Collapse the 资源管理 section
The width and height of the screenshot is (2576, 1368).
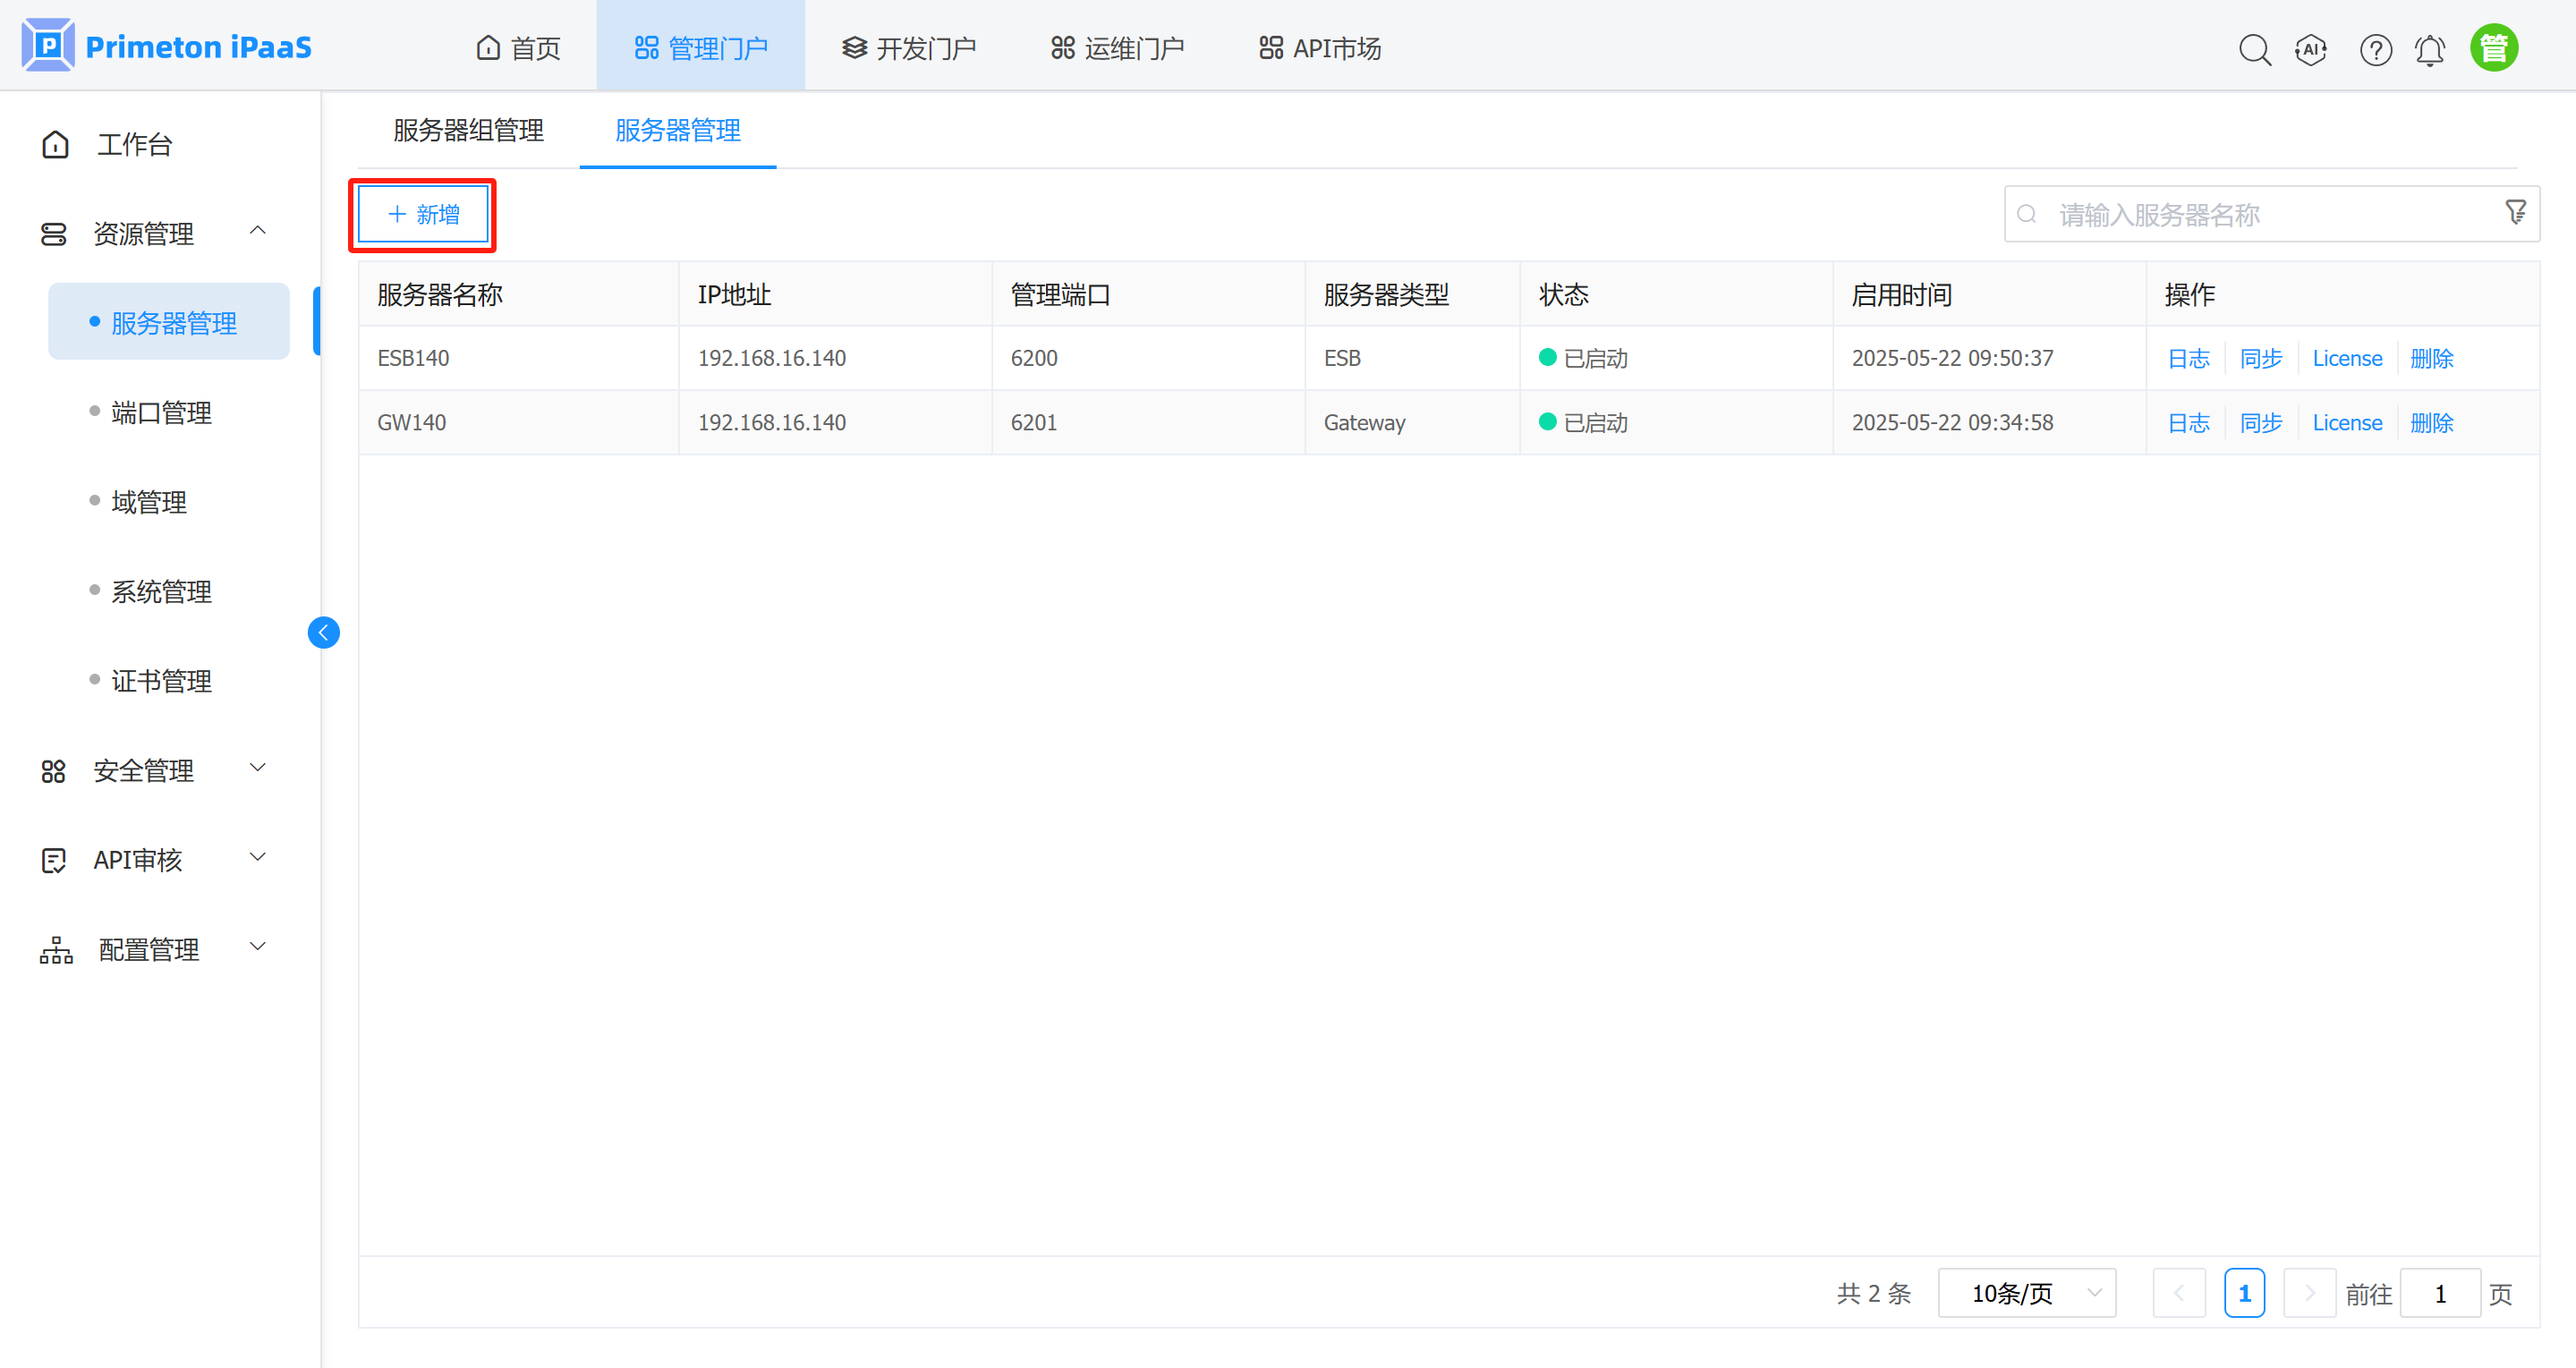258,231
